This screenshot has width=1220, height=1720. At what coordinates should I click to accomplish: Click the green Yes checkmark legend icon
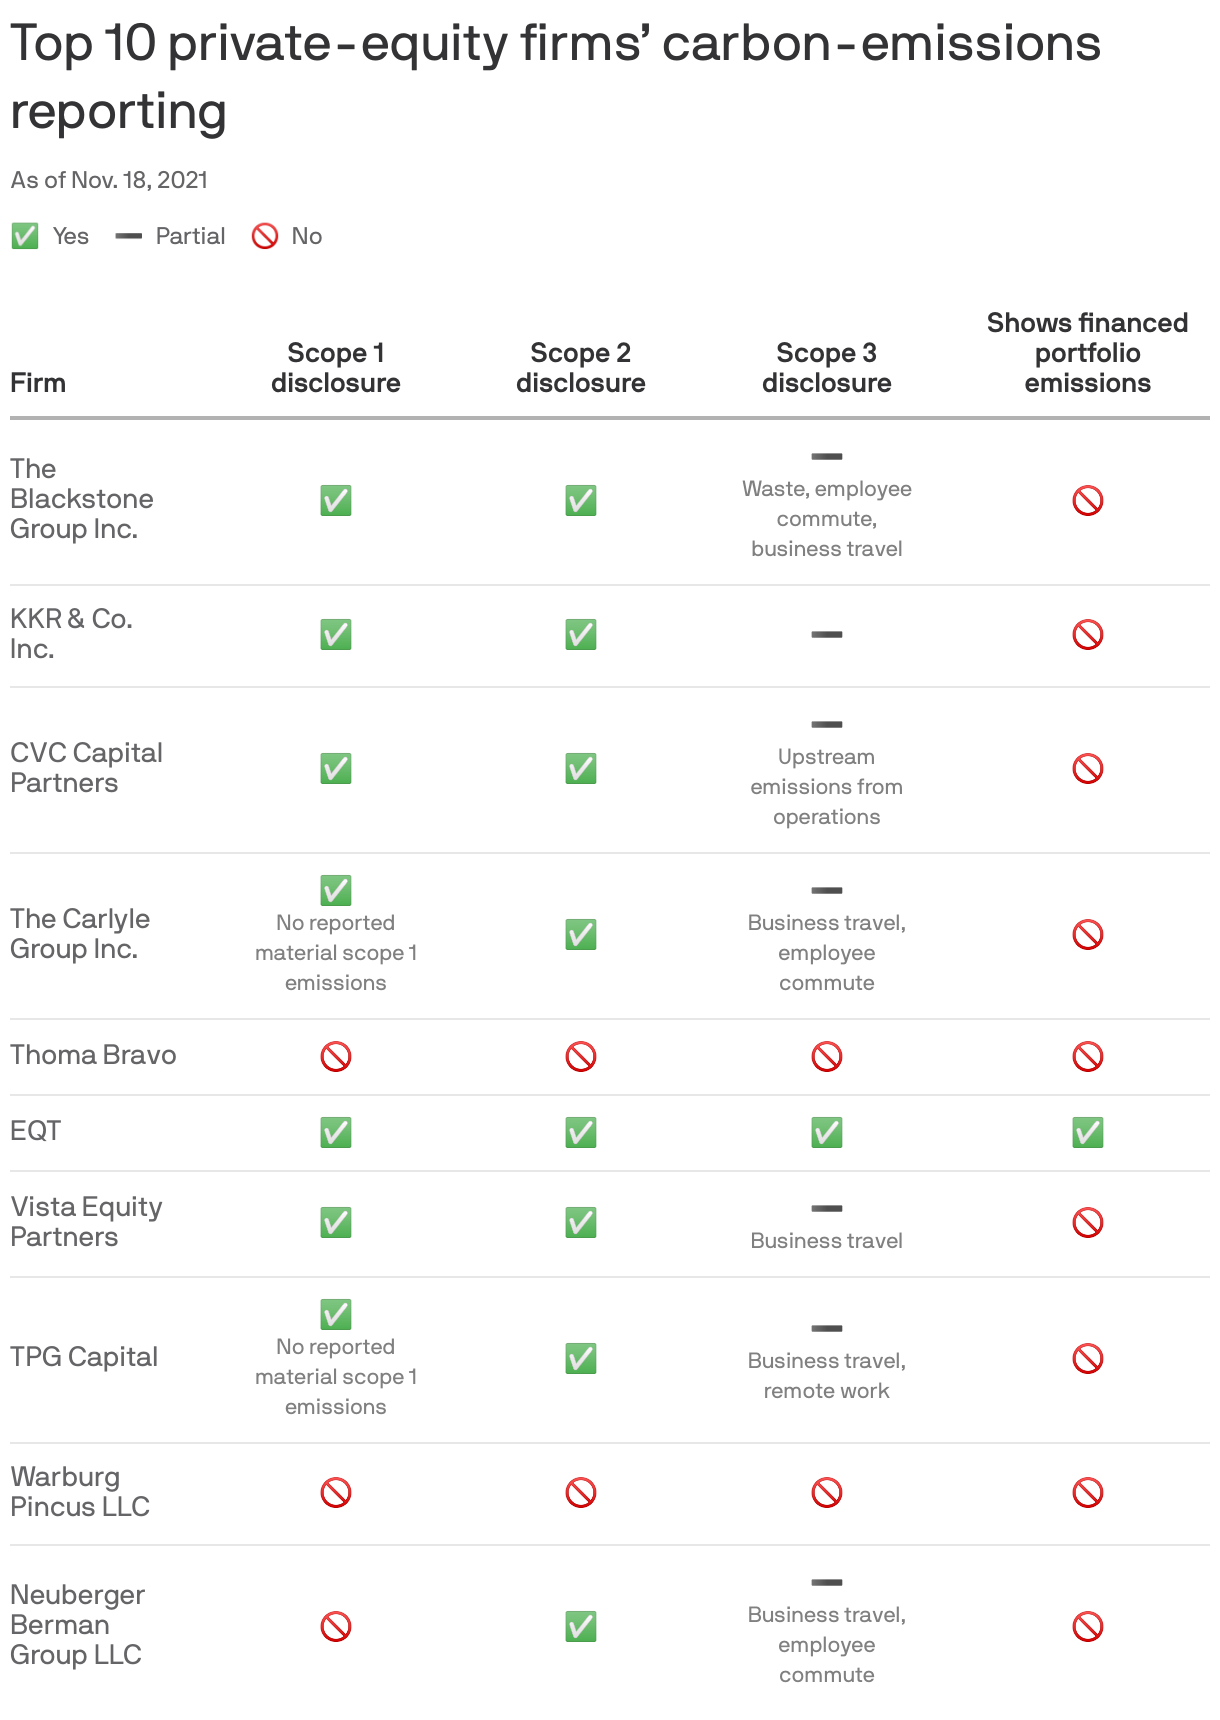25,236
